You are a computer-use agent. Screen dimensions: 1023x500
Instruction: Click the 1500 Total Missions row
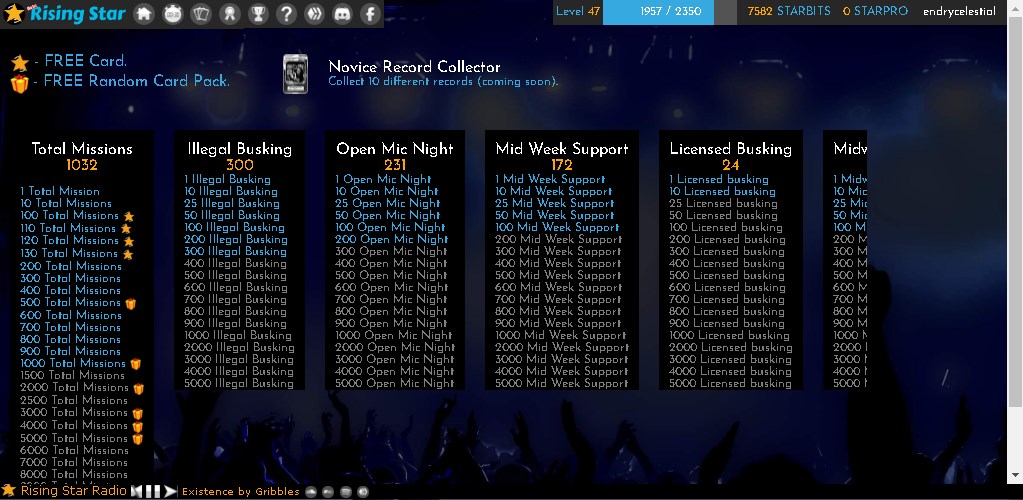coord(72,375)
